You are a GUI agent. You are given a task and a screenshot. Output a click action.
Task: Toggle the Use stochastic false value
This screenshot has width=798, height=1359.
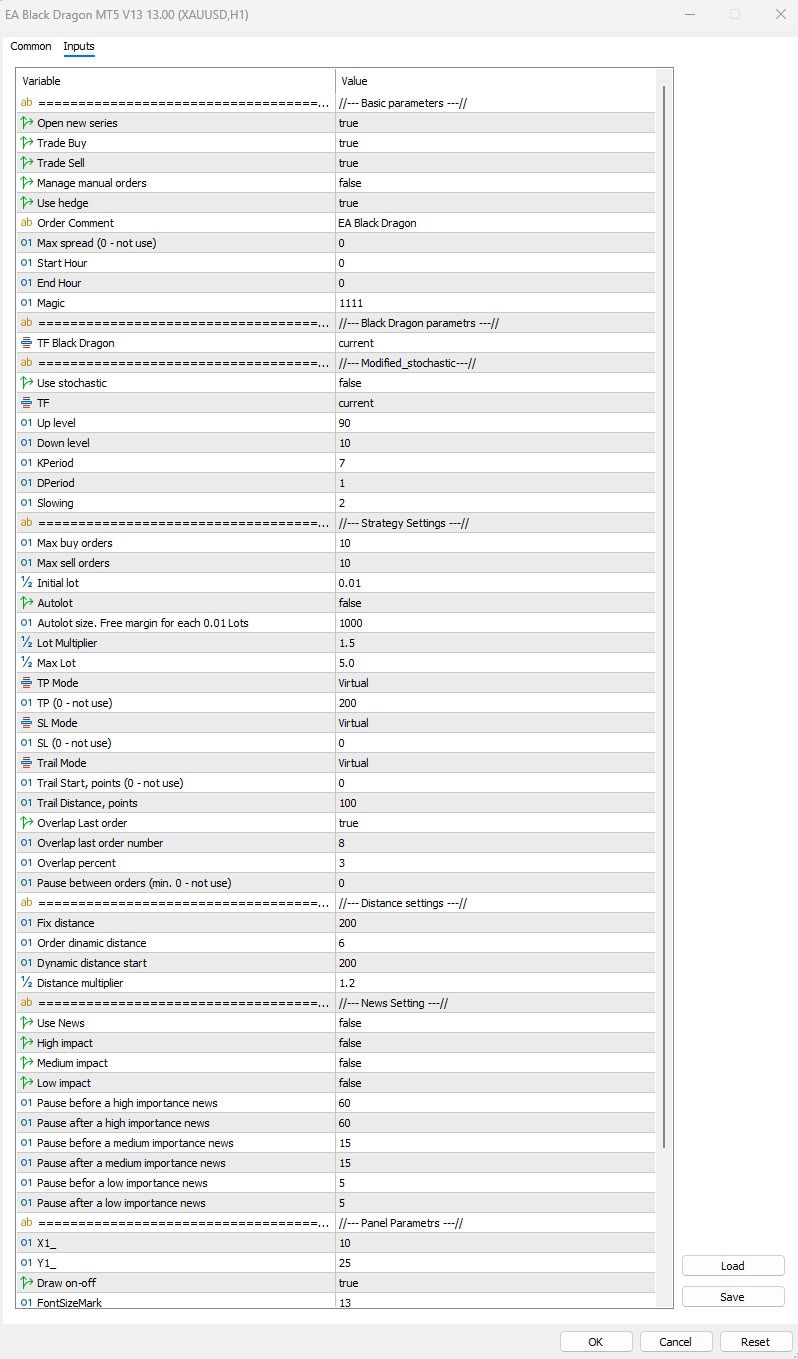click(495, 383)
